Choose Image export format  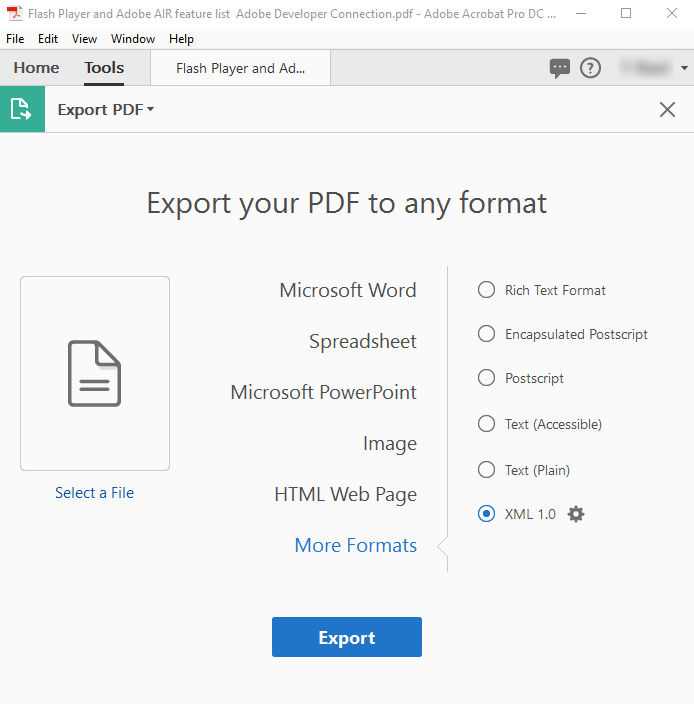[390, 444]
